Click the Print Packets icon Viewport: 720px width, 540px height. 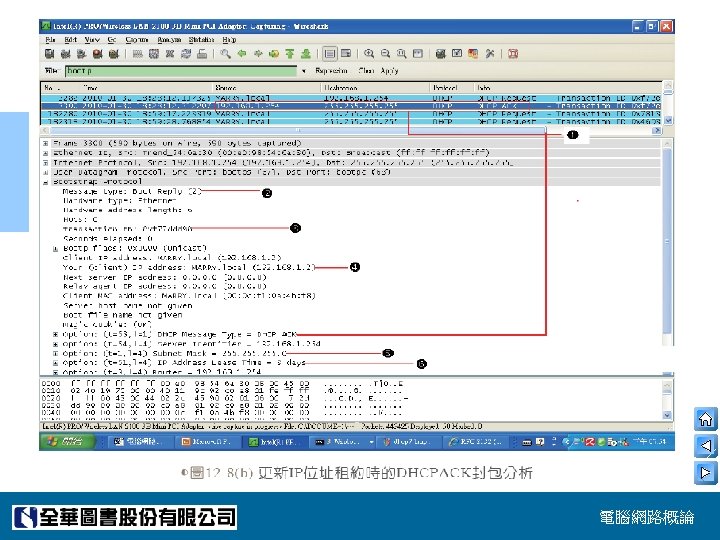coord(202,54)
